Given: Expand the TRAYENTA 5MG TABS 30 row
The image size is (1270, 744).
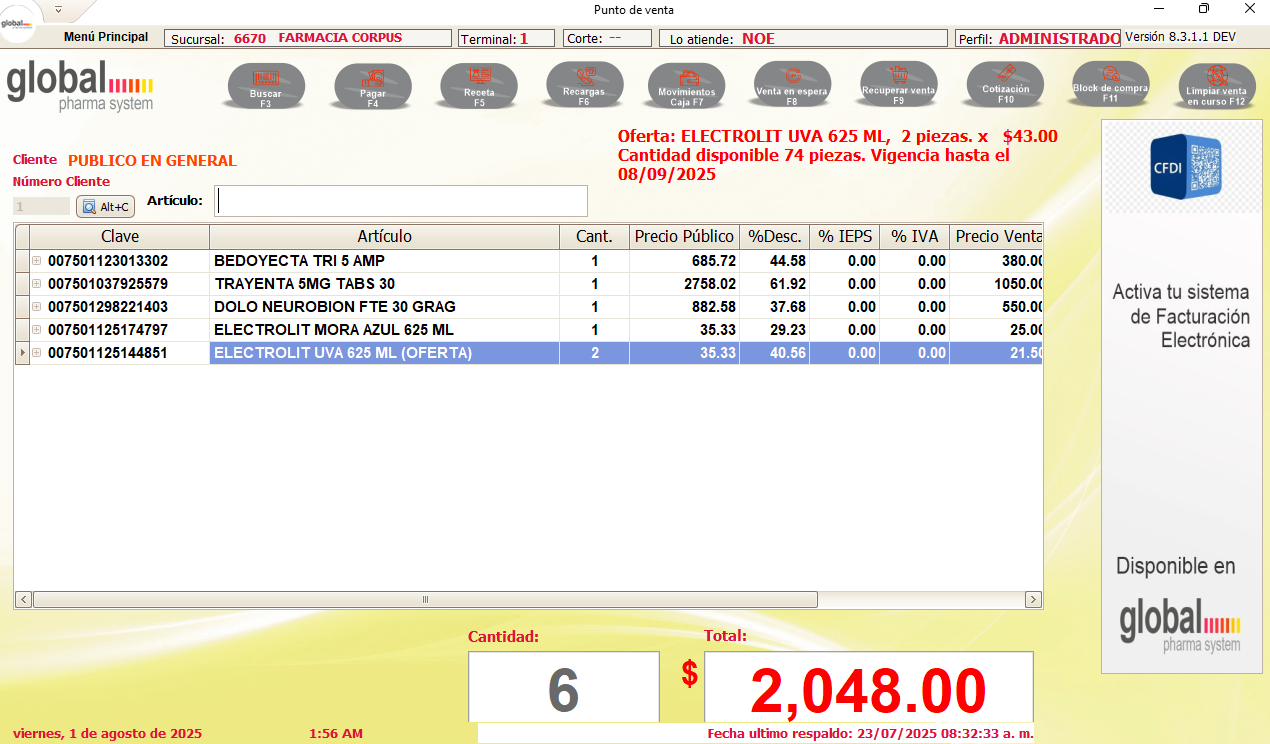Looking at the screenshot, I should (x=37, y=284).
